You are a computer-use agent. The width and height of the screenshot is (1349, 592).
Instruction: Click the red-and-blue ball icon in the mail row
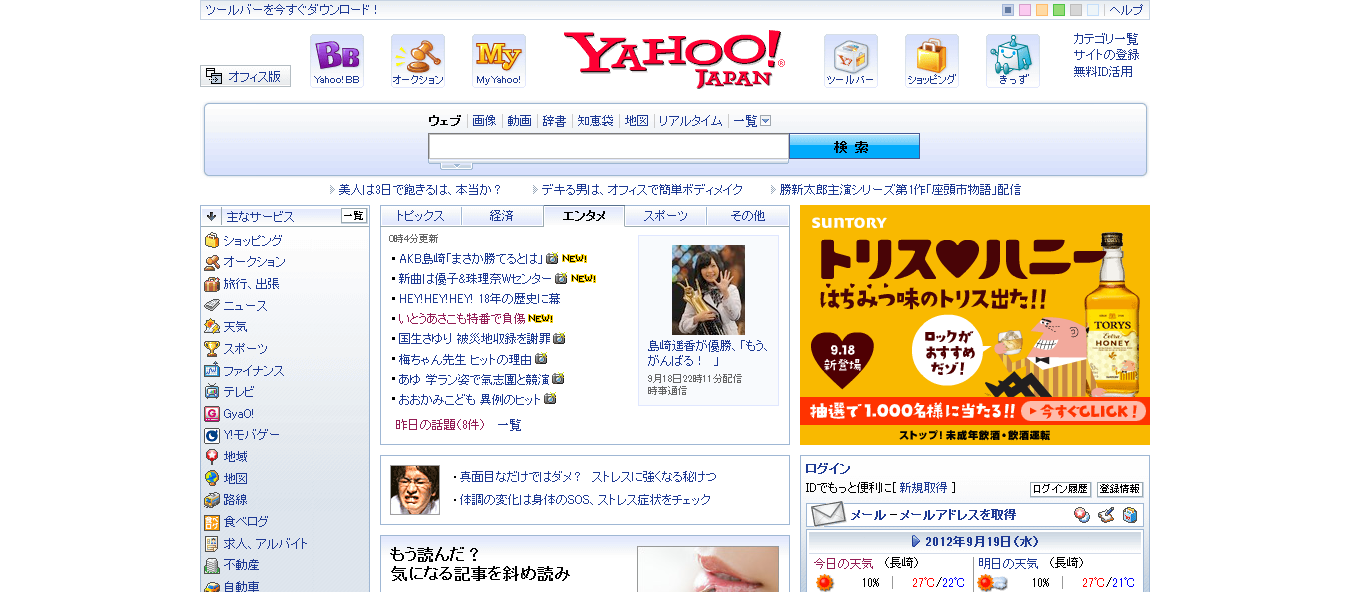(1081, 515)
